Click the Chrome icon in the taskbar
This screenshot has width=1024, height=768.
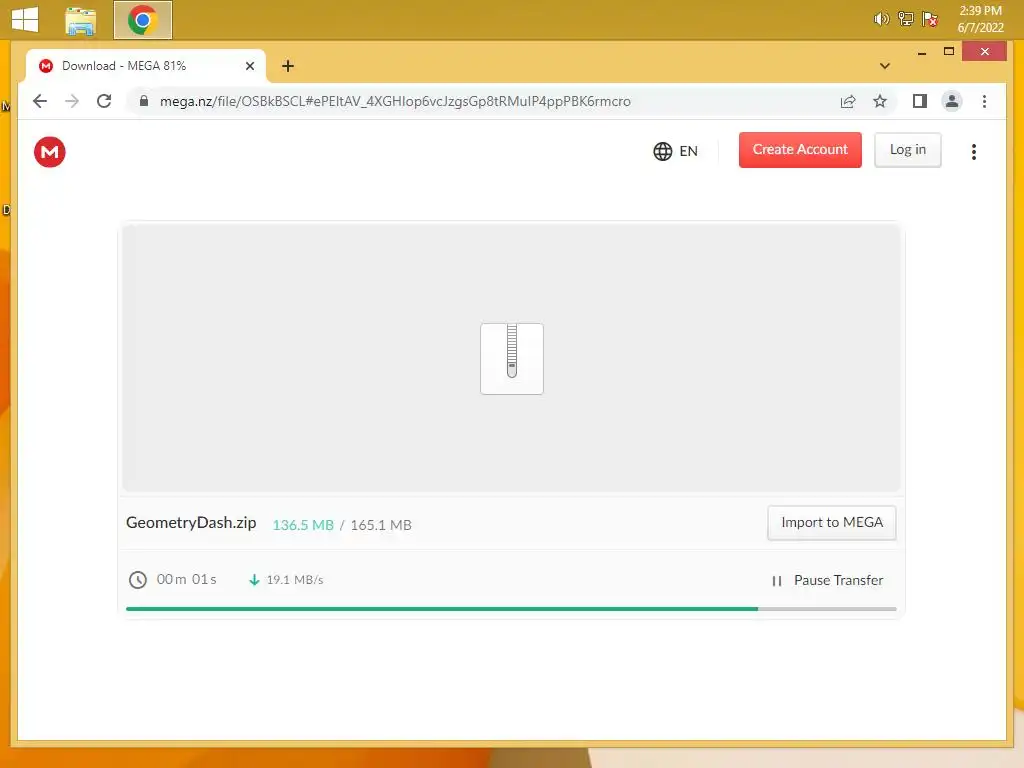coord(142,20)
